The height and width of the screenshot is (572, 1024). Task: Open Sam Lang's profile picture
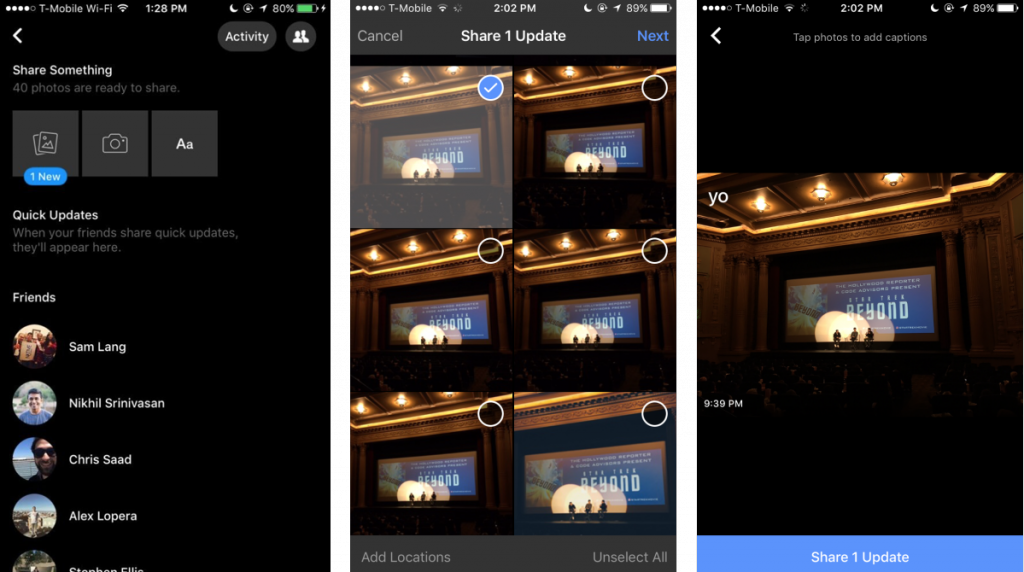pos(34,346)
